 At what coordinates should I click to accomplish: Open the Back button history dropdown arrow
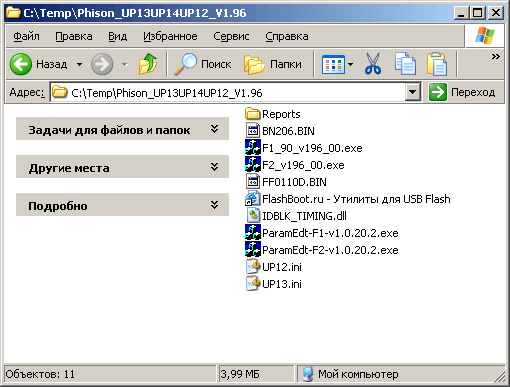click(79, 64)
